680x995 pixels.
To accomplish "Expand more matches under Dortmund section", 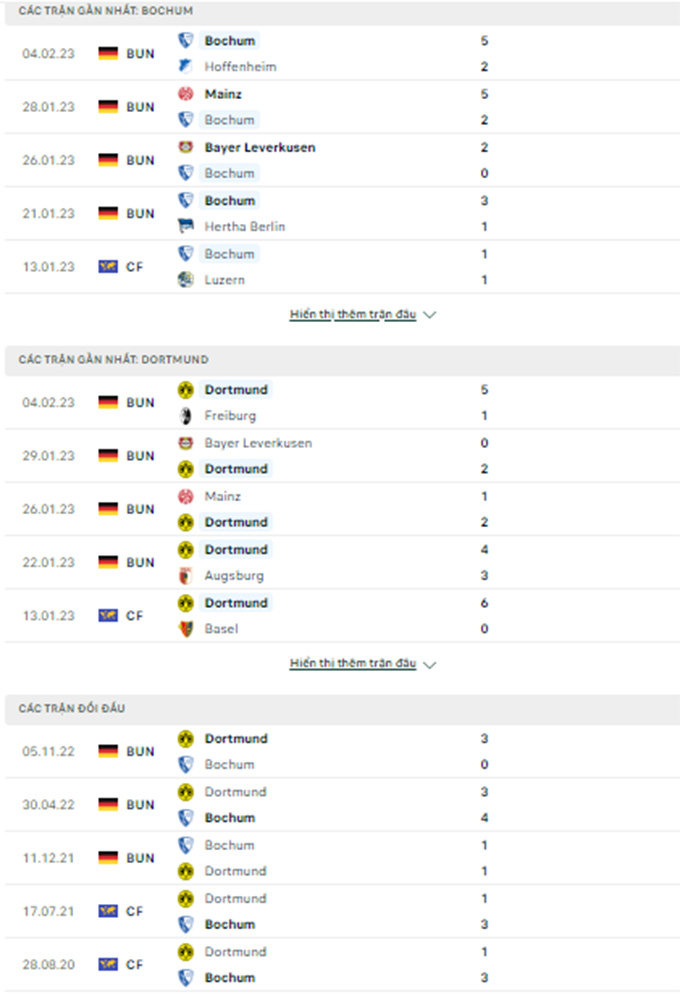I will [x=353, y=663].
